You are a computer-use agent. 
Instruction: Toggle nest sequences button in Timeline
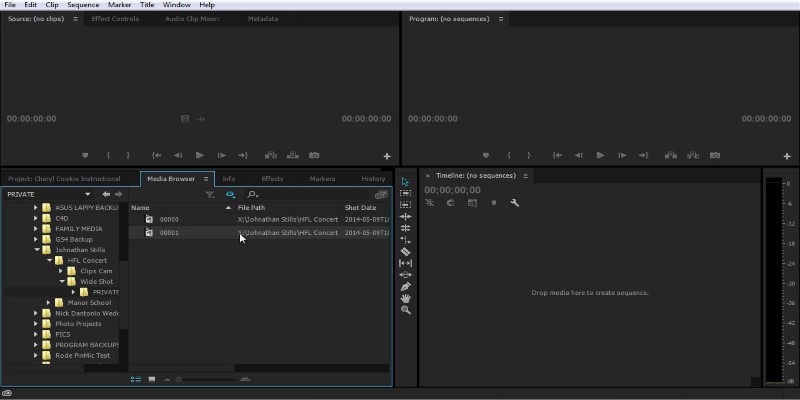click(430, 203)
